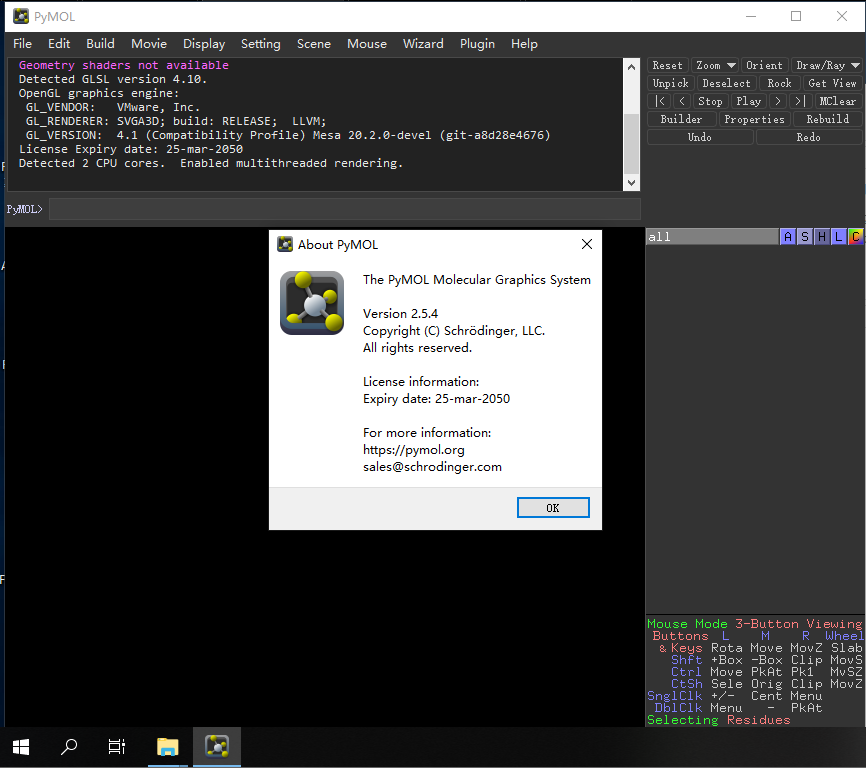
Task: Click the S (show) button for all
Action: click(805, 237)
